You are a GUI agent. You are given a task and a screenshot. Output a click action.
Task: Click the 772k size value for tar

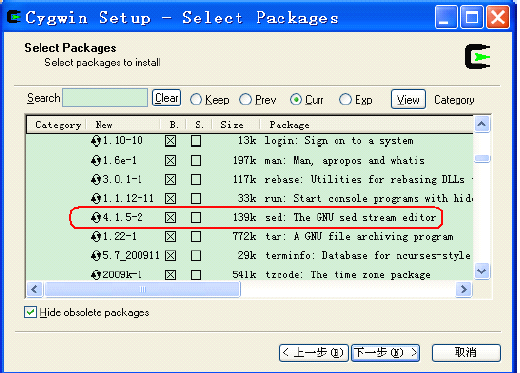pos(244,237)
